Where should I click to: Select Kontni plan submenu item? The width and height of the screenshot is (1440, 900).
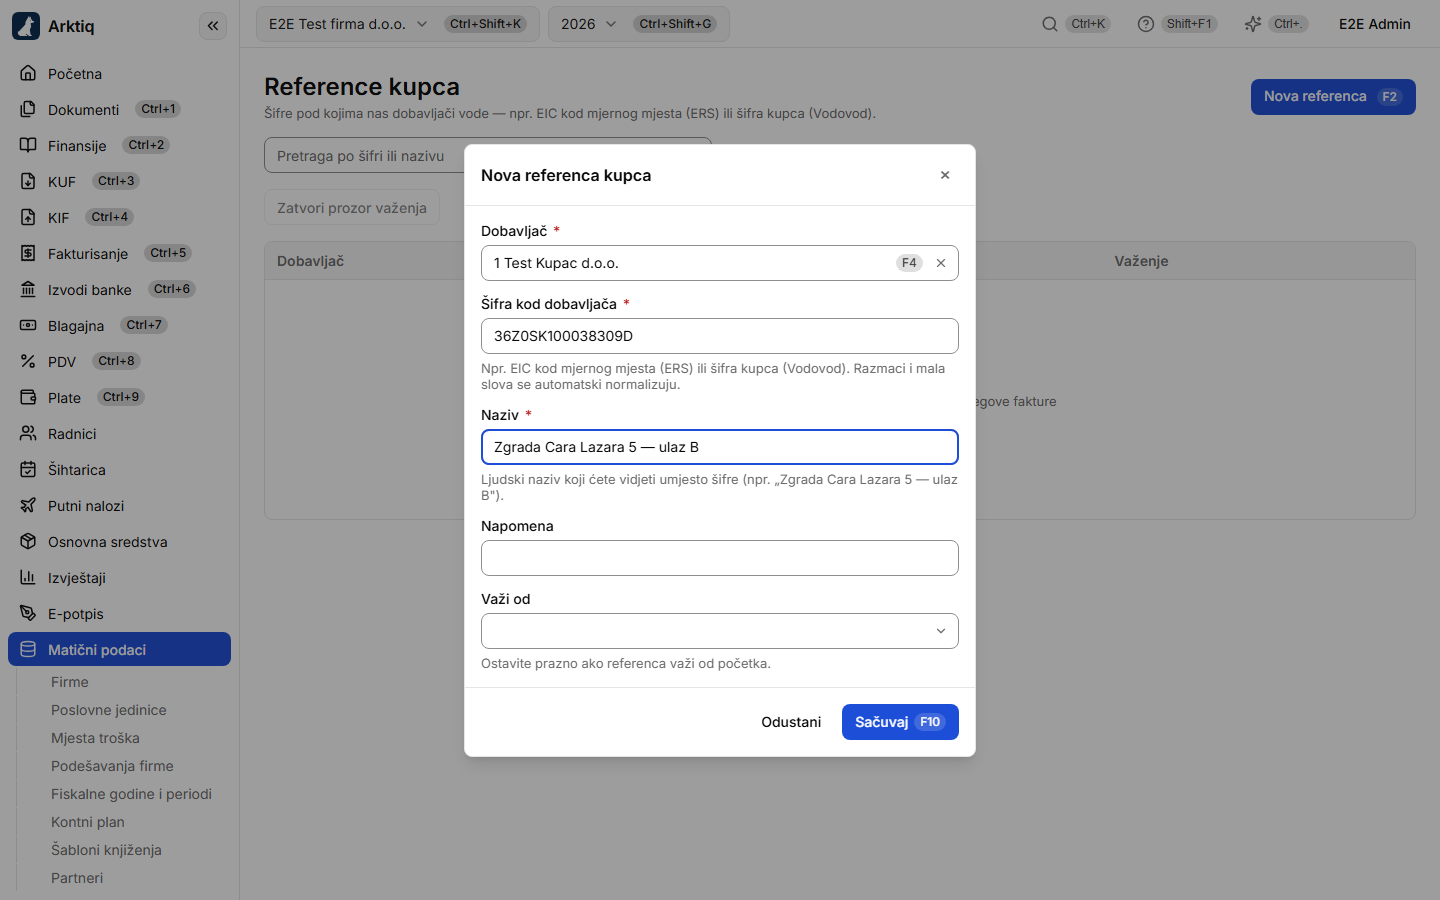pyautogui.click(x=88, y=822)
